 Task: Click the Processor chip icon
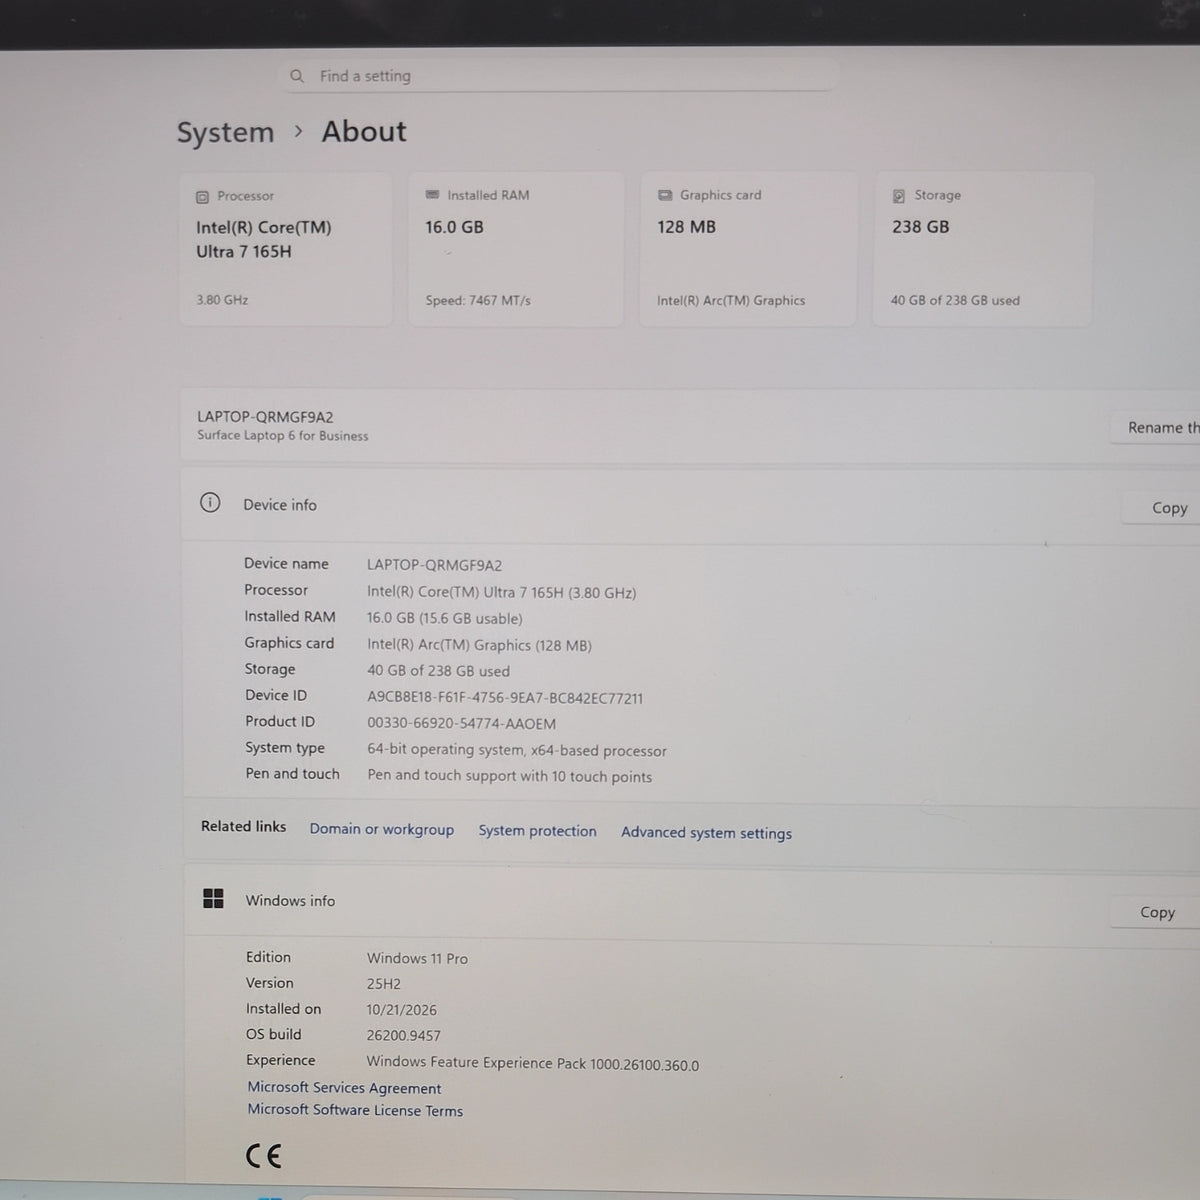(203, 197)
